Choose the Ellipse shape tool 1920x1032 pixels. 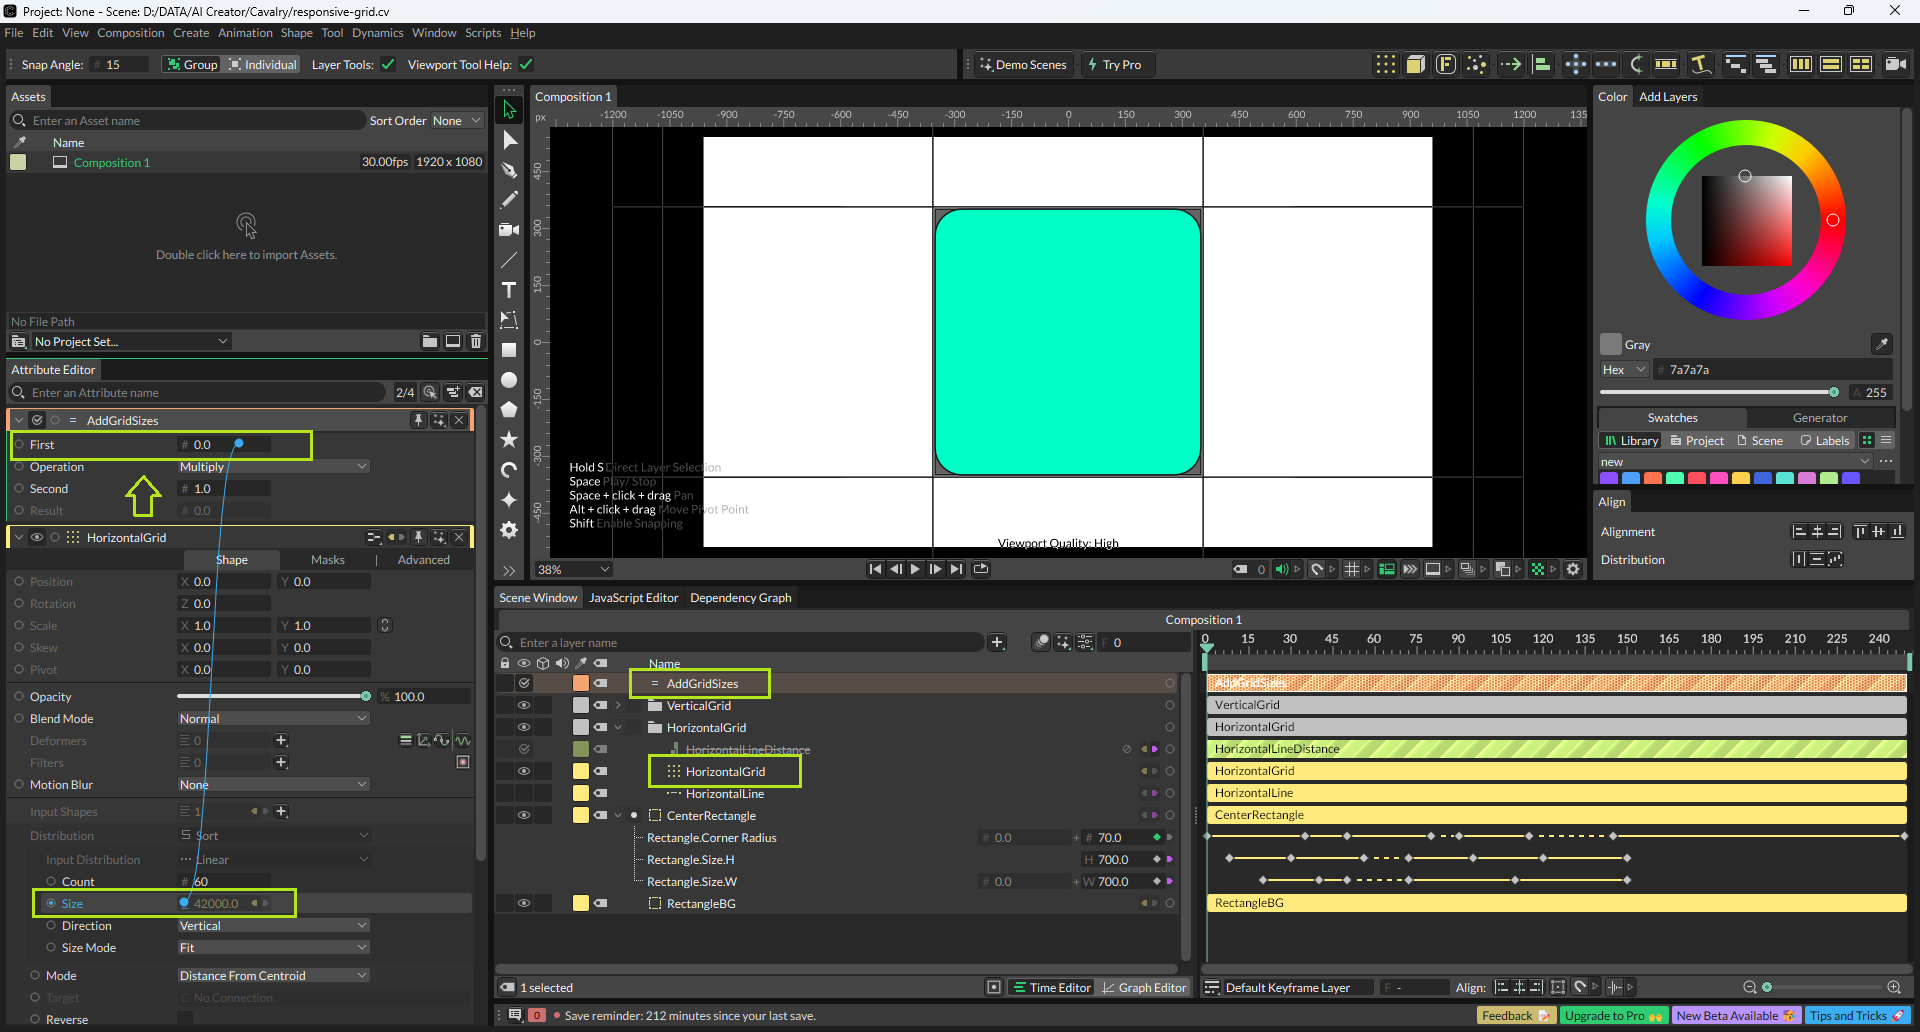coord(509,380)
